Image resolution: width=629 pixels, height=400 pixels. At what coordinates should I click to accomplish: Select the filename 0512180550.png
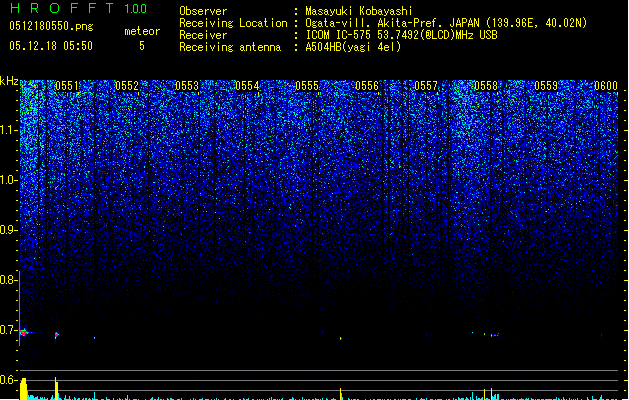(51, 26)
